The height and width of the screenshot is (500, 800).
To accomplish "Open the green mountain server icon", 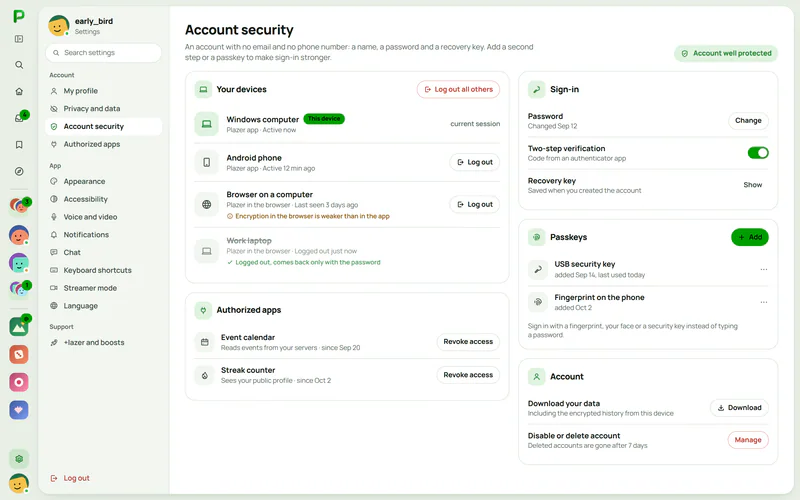I will [x=19, y=327].
